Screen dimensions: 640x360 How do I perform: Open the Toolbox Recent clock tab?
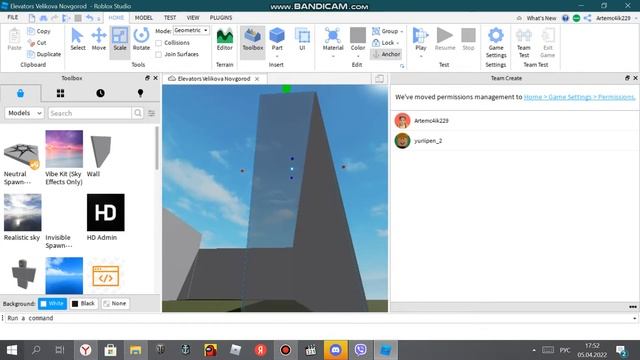pos(100,93)
